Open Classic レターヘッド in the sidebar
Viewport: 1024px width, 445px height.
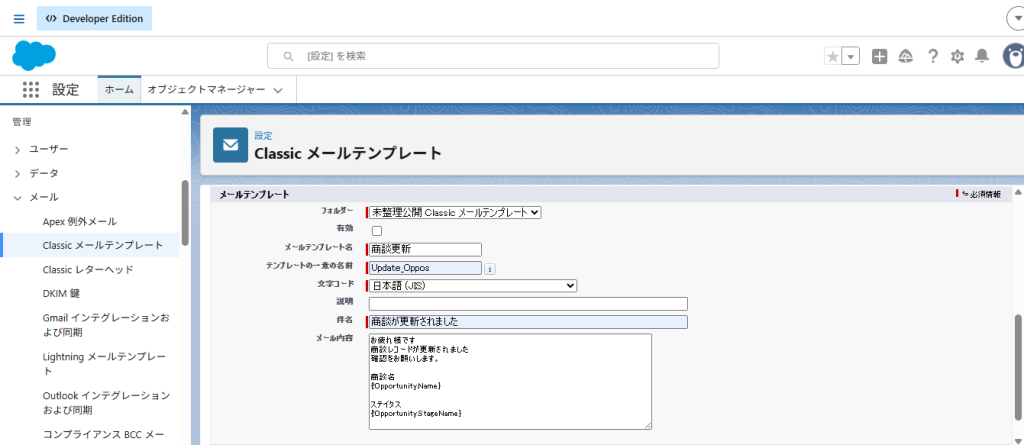(x=88, y=269)
